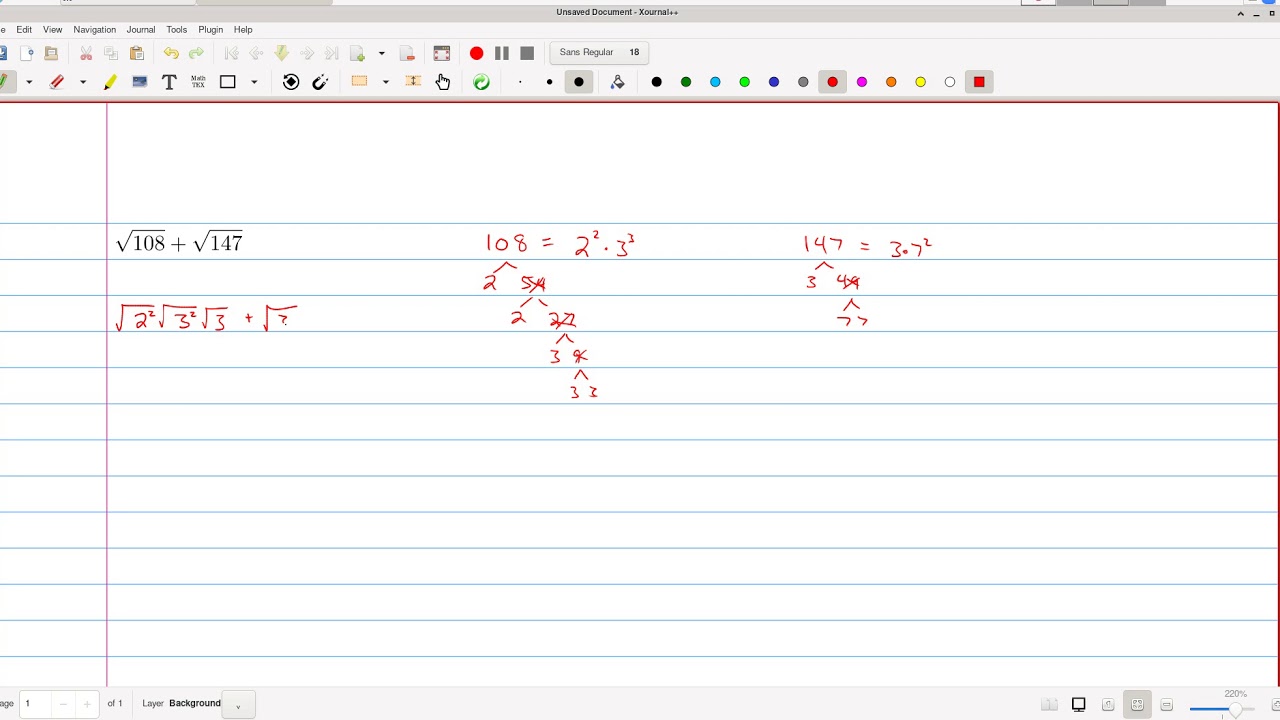
Task: Set medium line thickness
Action: pos(549,82)
